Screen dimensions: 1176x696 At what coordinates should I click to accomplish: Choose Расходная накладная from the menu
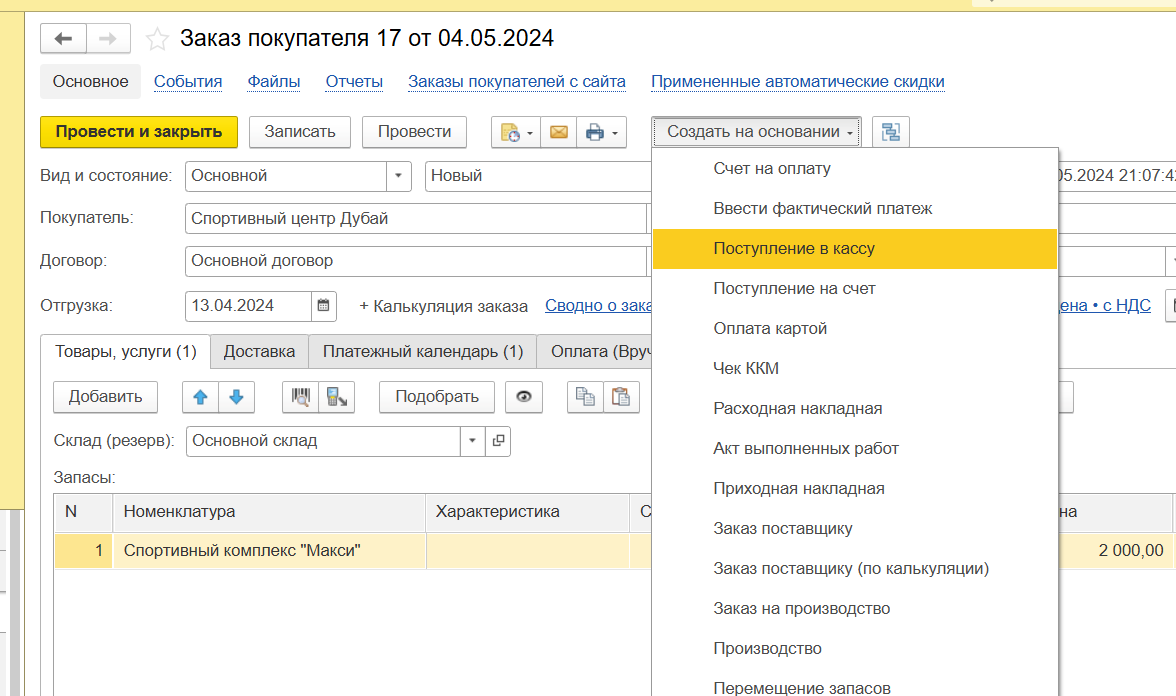(x=797, y=409)
